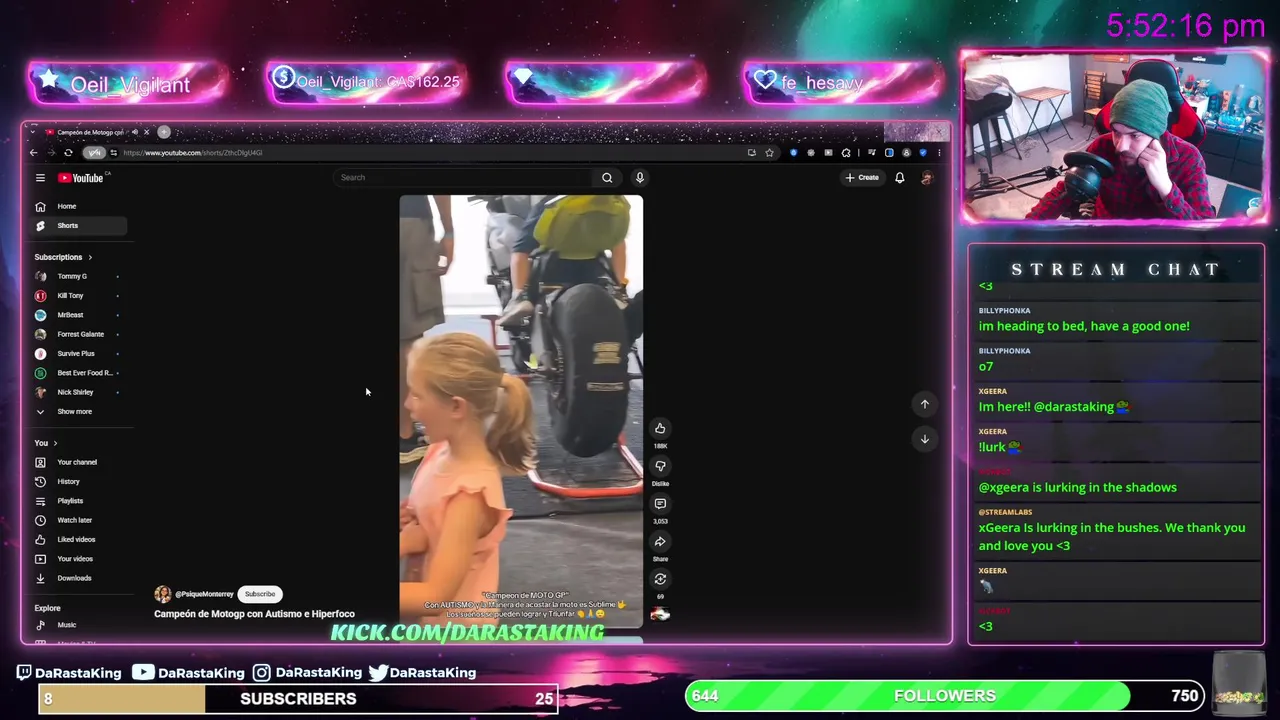The width and height of the screenshot is (1280, 720).
Task: Click the tab search dropdown arrow
Action: [x=34, y=132]
